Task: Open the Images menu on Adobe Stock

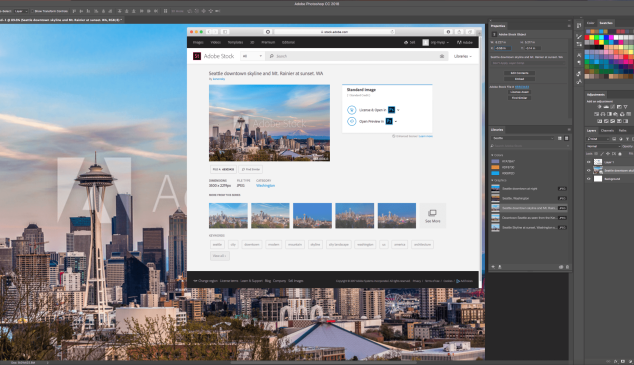Action: [198, 42]
